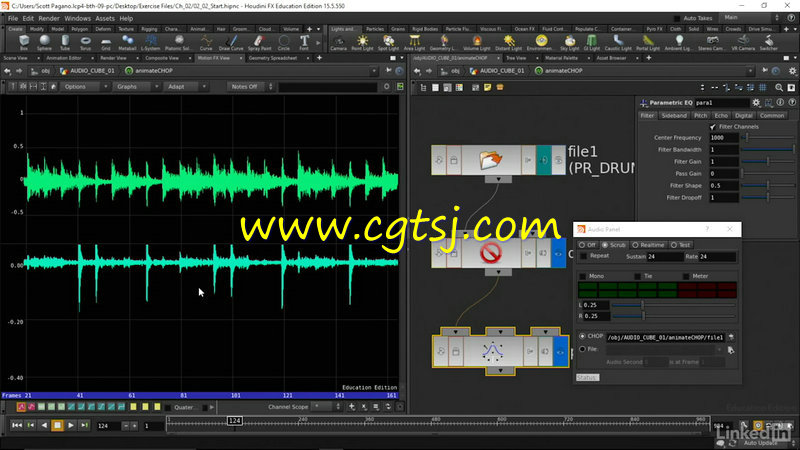This screenshot has width=800, height=450.
Task: Open the Main takes dropdown
Action: click(x=749, y=17)
